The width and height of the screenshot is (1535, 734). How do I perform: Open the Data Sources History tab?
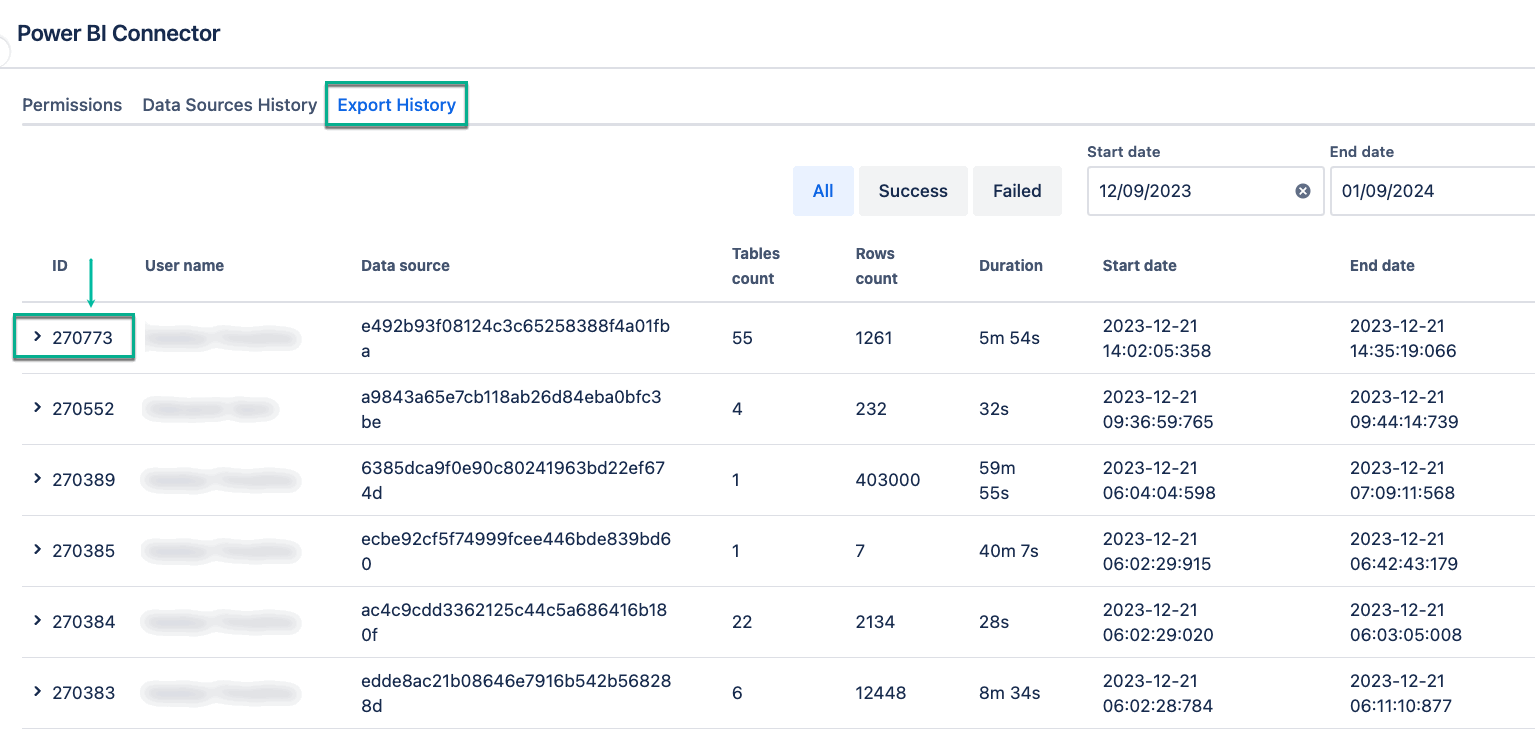[x=229, y=105]
